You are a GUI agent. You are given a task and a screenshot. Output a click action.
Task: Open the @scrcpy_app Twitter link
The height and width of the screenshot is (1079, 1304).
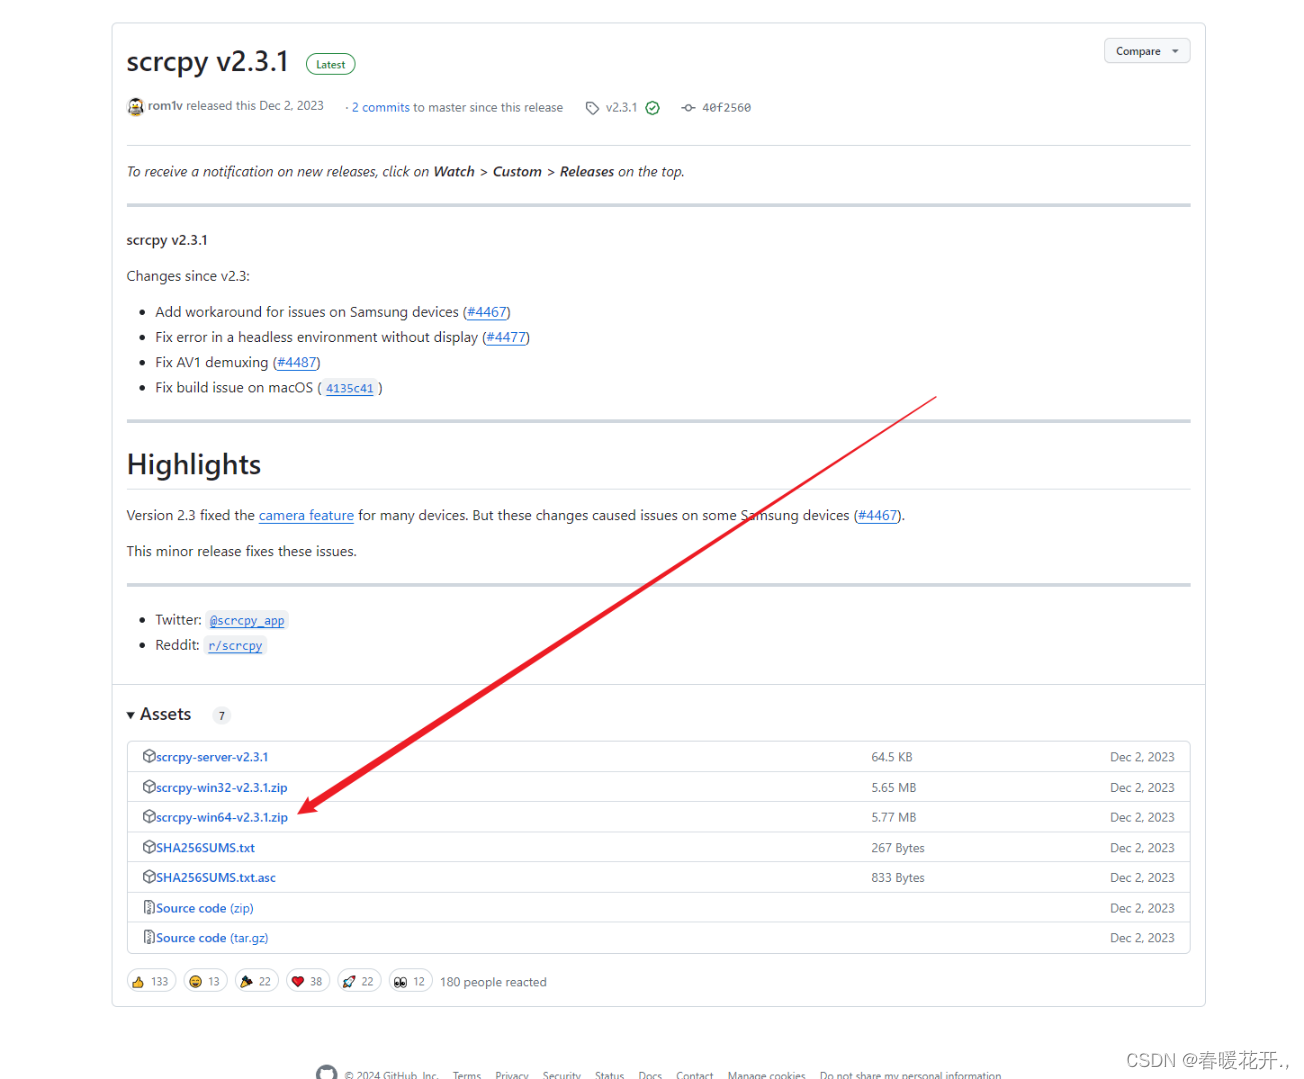[247, 620]
